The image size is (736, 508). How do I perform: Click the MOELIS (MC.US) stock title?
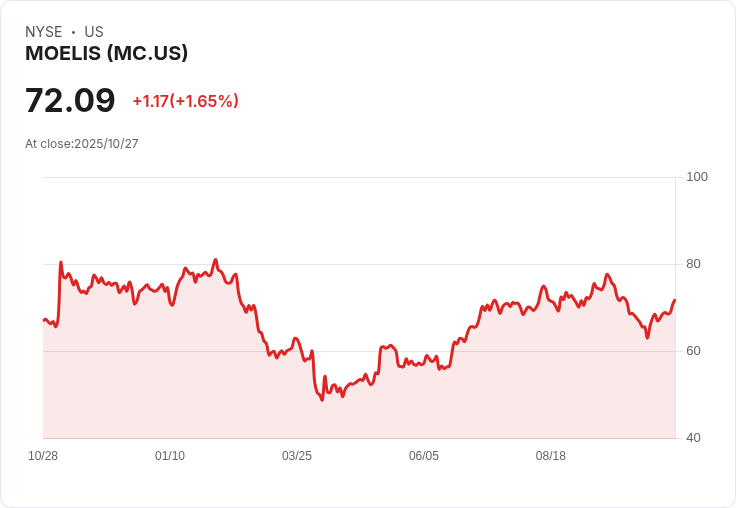(x=106, y=54)
